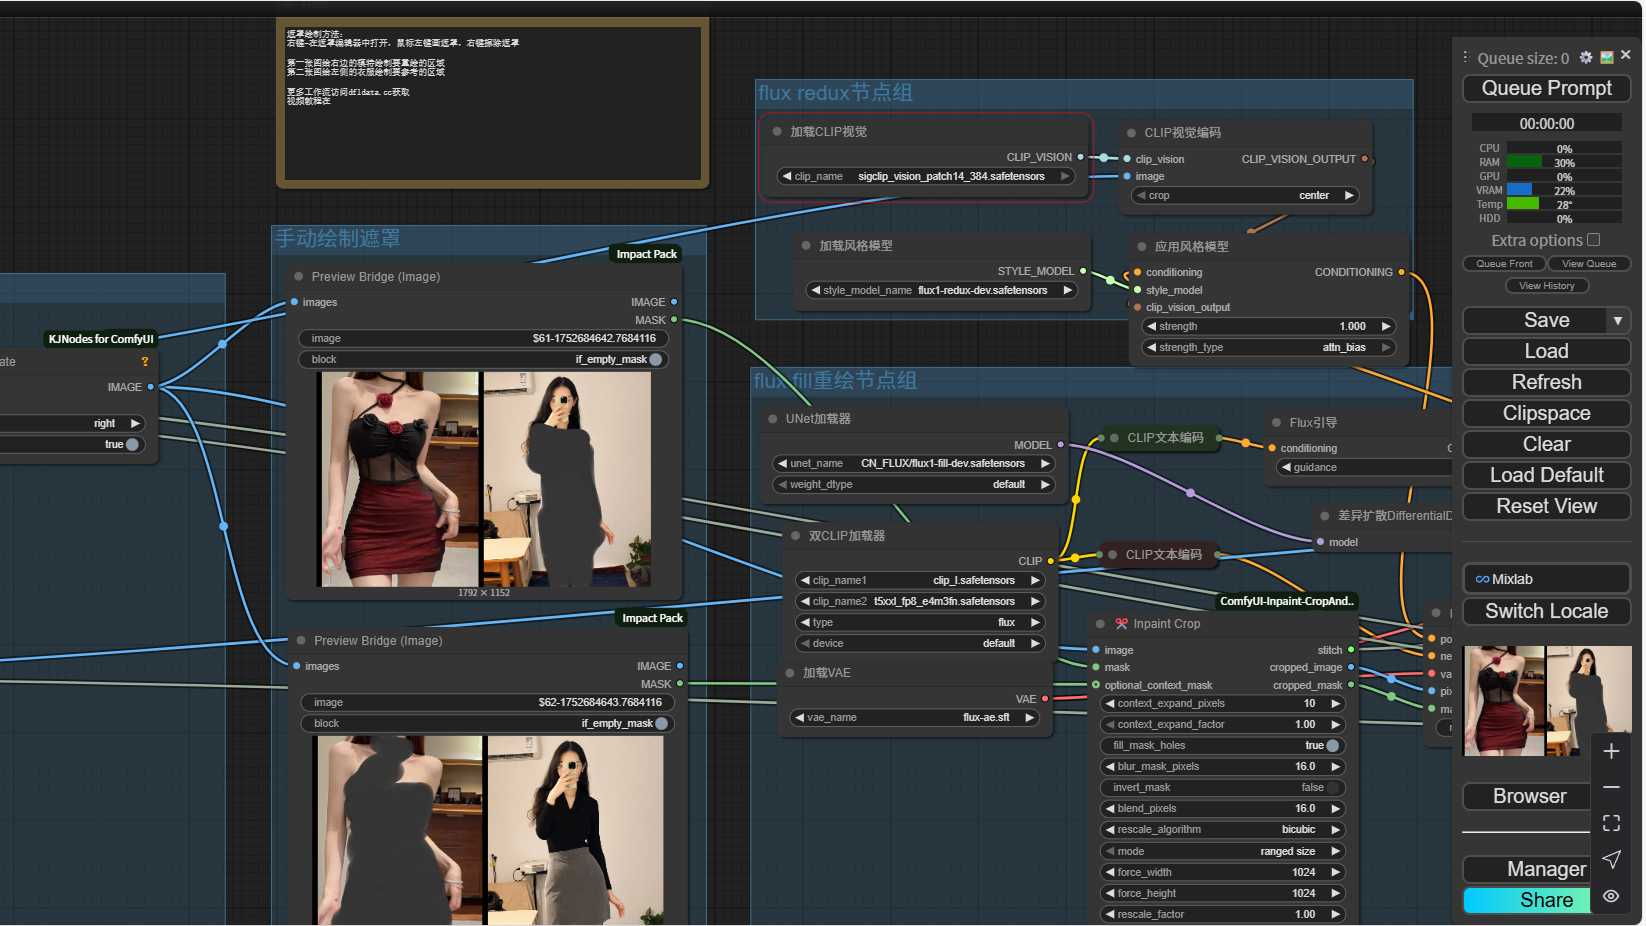Click the image feed icon beside the gear
The width and height of the screenshot is (1646, 926).
click(1607, 57)
